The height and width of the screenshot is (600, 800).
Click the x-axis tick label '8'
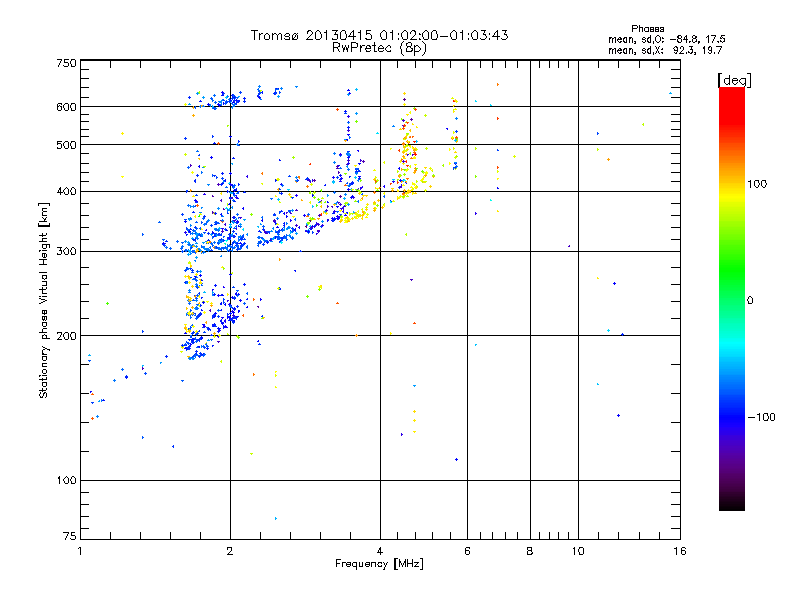530,551
